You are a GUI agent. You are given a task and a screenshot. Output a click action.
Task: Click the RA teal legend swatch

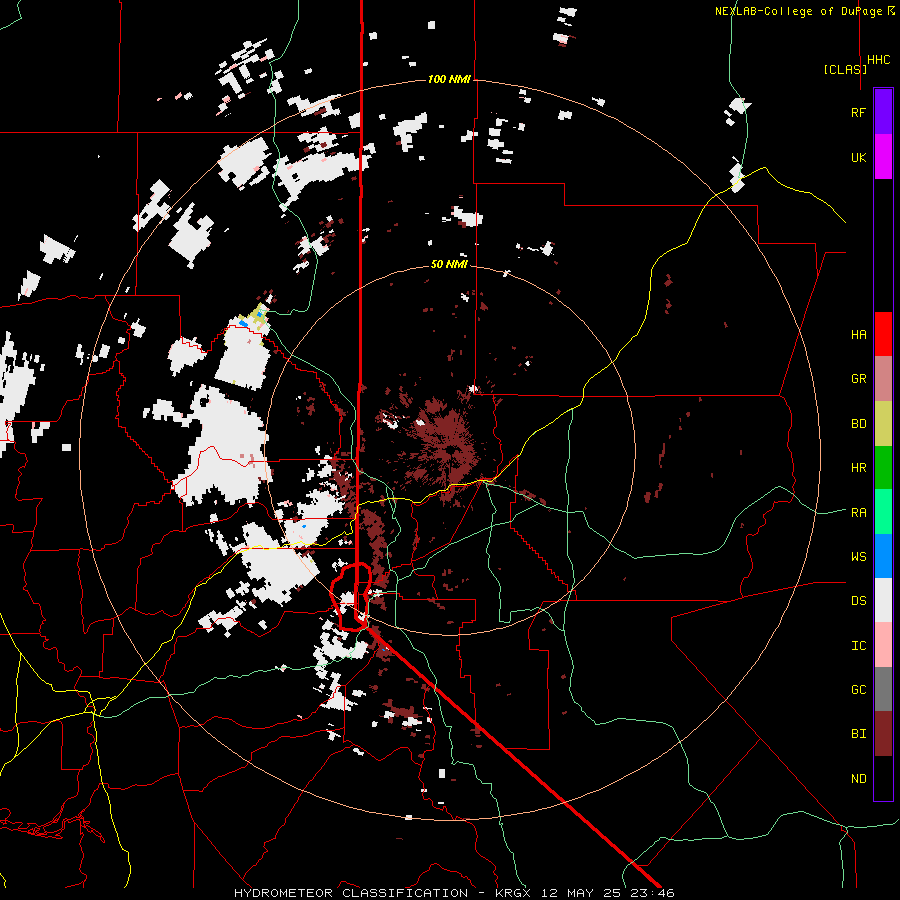(883, 512)
